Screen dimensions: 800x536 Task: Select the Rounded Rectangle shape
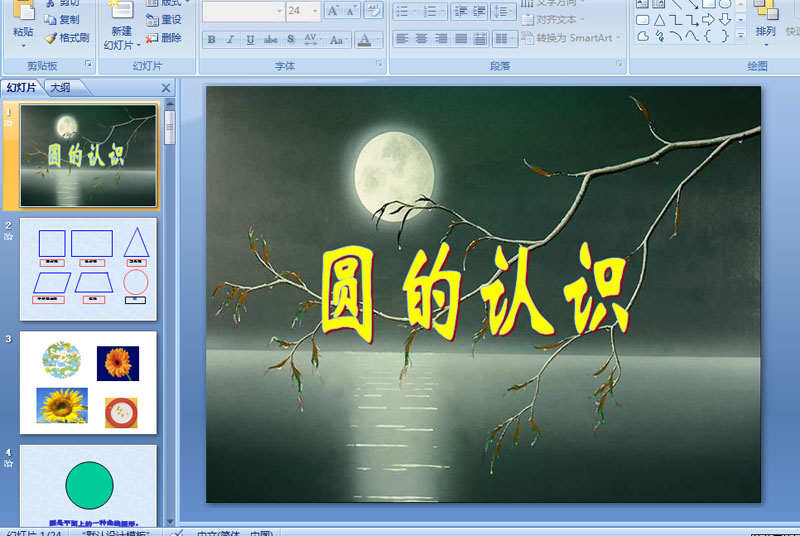[643, 20]
